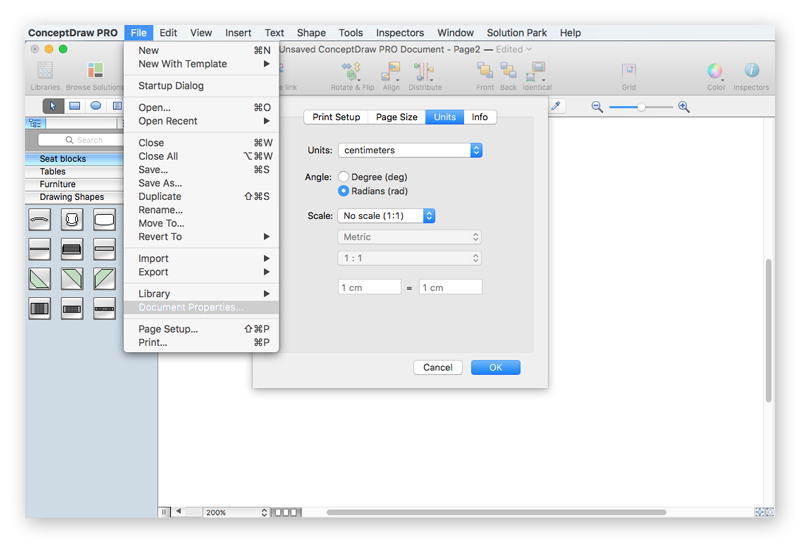Choose Startup Dialog from File menu
800x543 pixels.
(x=202, y=86)
